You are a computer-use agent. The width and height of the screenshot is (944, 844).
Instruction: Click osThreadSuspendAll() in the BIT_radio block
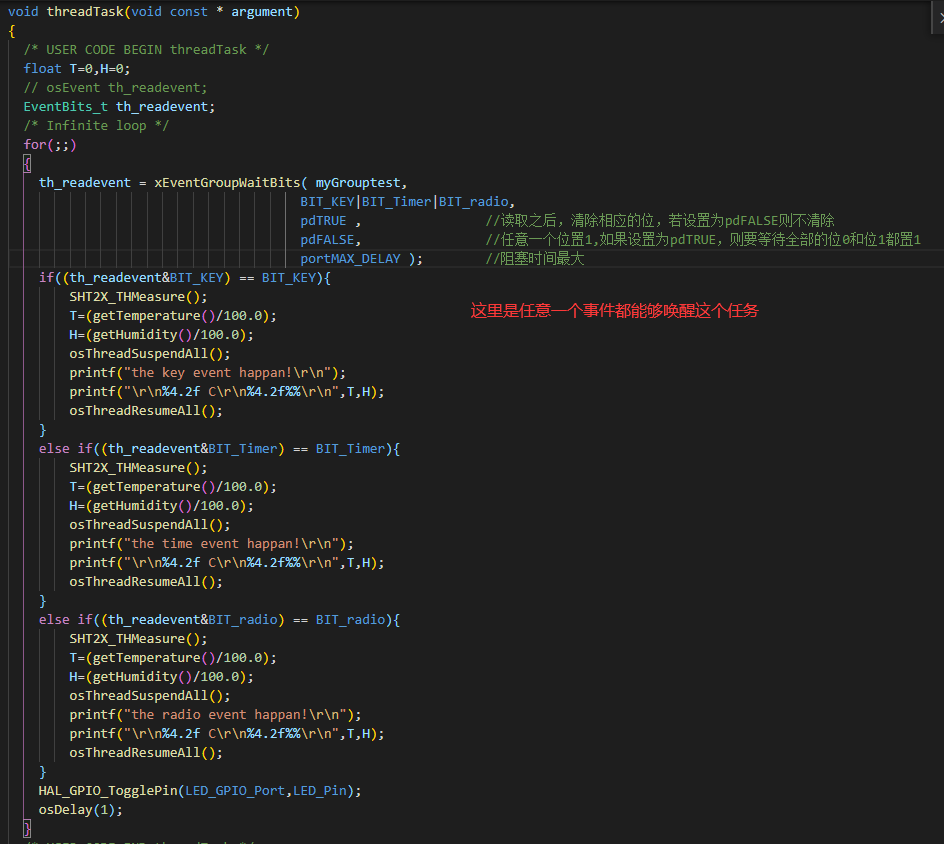[149, 696]
